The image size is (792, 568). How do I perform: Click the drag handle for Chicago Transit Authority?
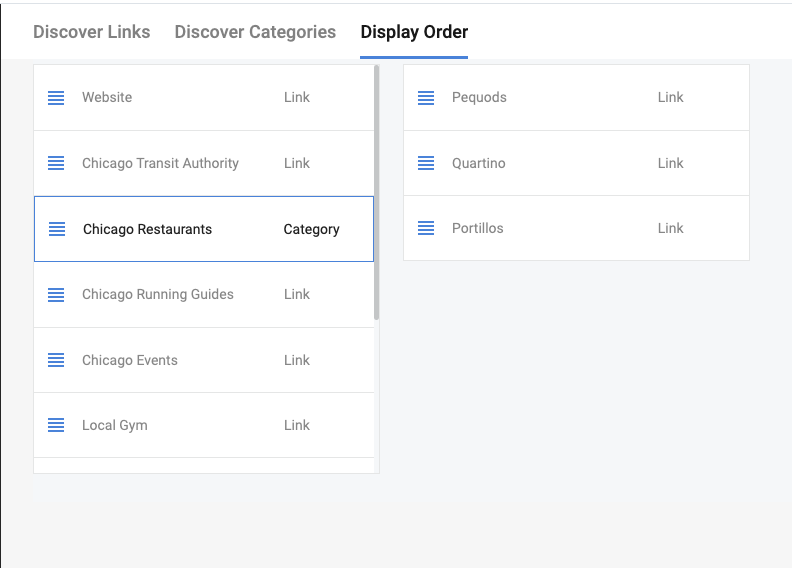pyautogui.click(x=56, y=163)
